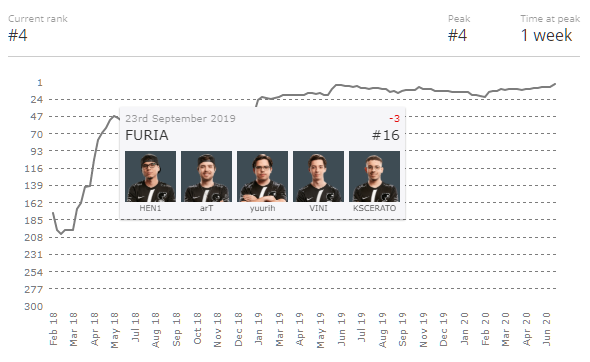Click the Jun 20 label on the x-axis
The image size is (590, 362).
pyautogui.click(x=546, y=329)
